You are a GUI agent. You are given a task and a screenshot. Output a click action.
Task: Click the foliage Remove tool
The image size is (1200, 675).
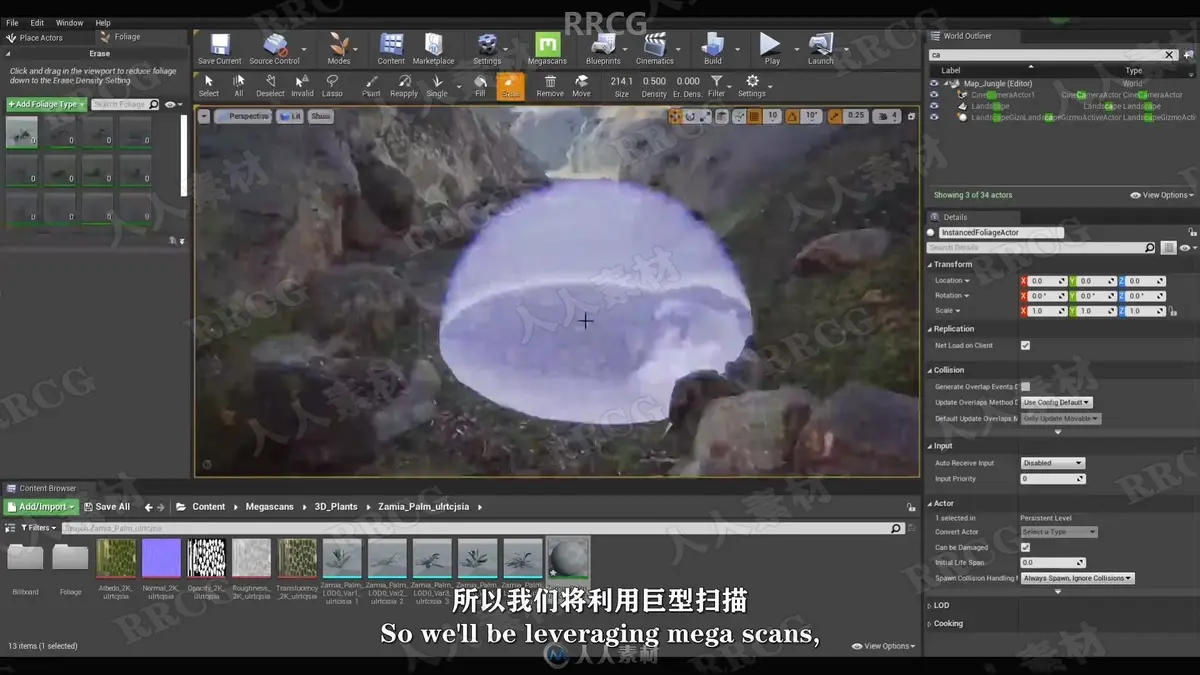[x=550, y=86]
